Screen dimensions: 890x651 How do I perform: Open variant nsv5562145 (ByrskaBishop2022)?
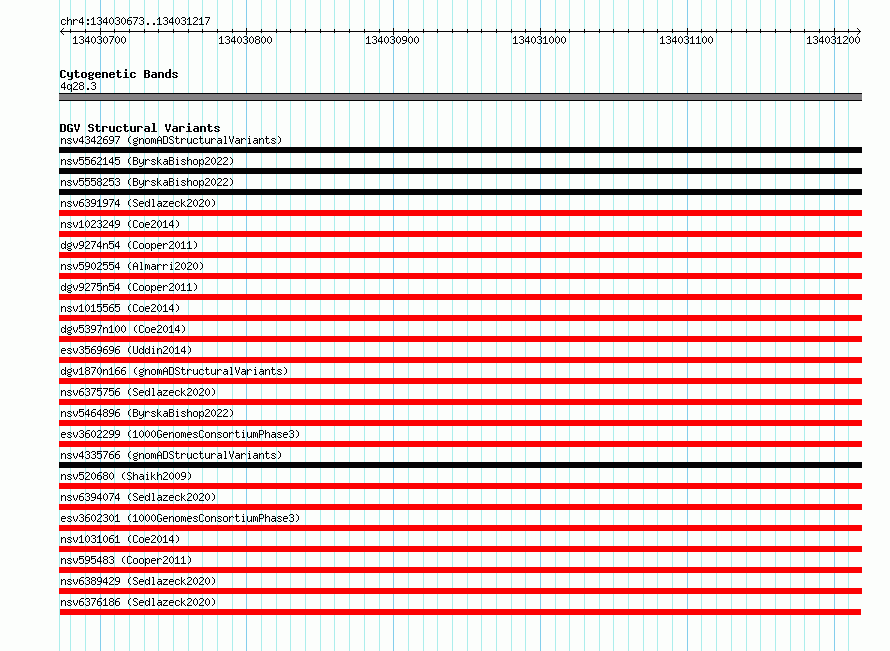[147, 161]
